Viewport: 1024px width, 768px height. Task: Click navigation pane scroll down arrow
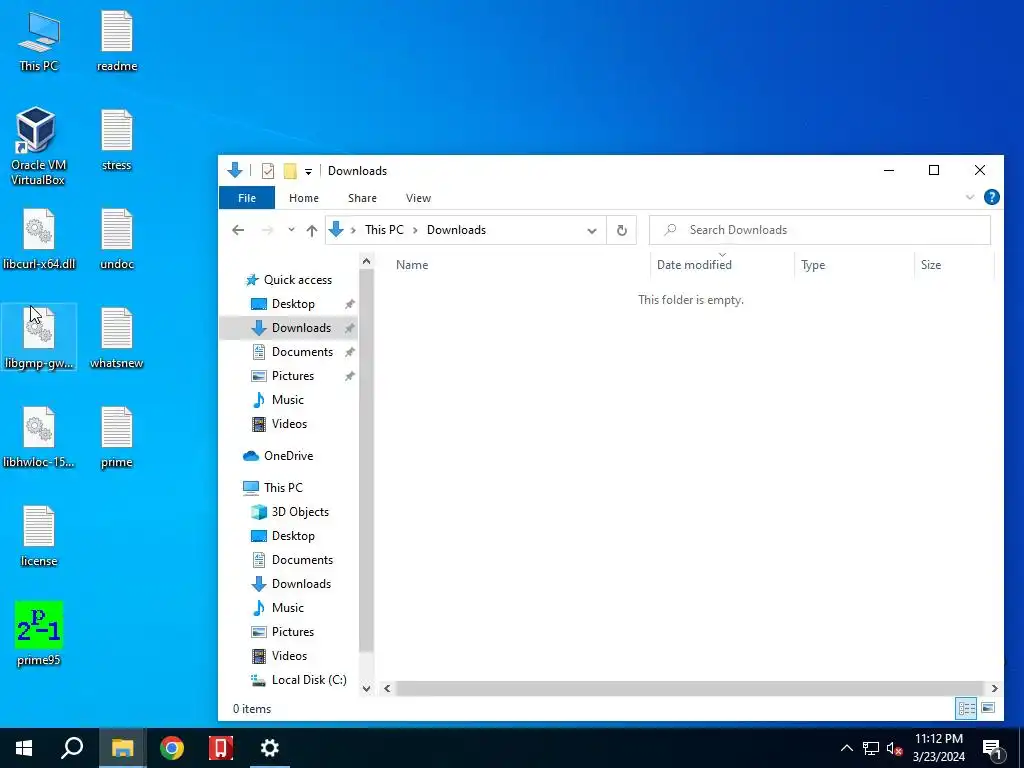tap(366, 688)
